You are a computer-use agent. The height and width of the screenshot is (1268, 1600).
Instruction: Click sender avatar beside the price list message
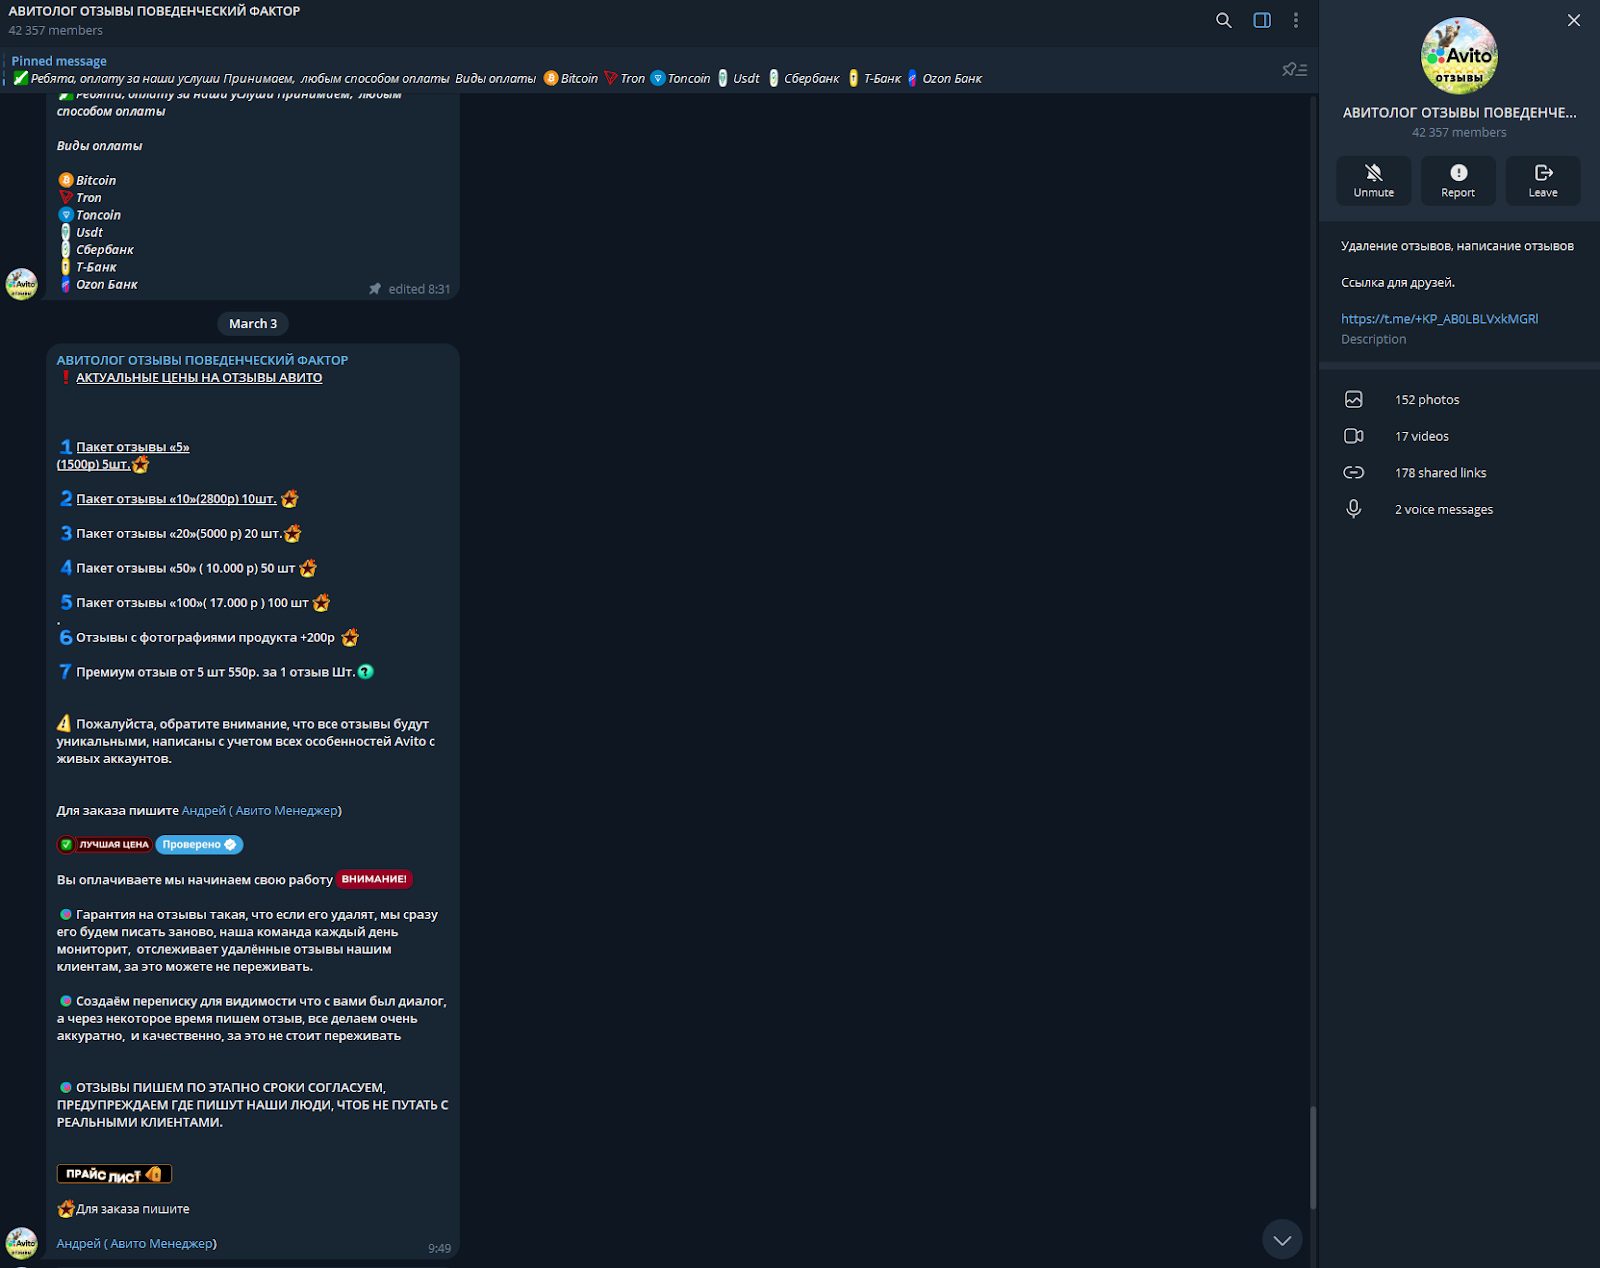pyautogui.click(x=22, y=1243)
